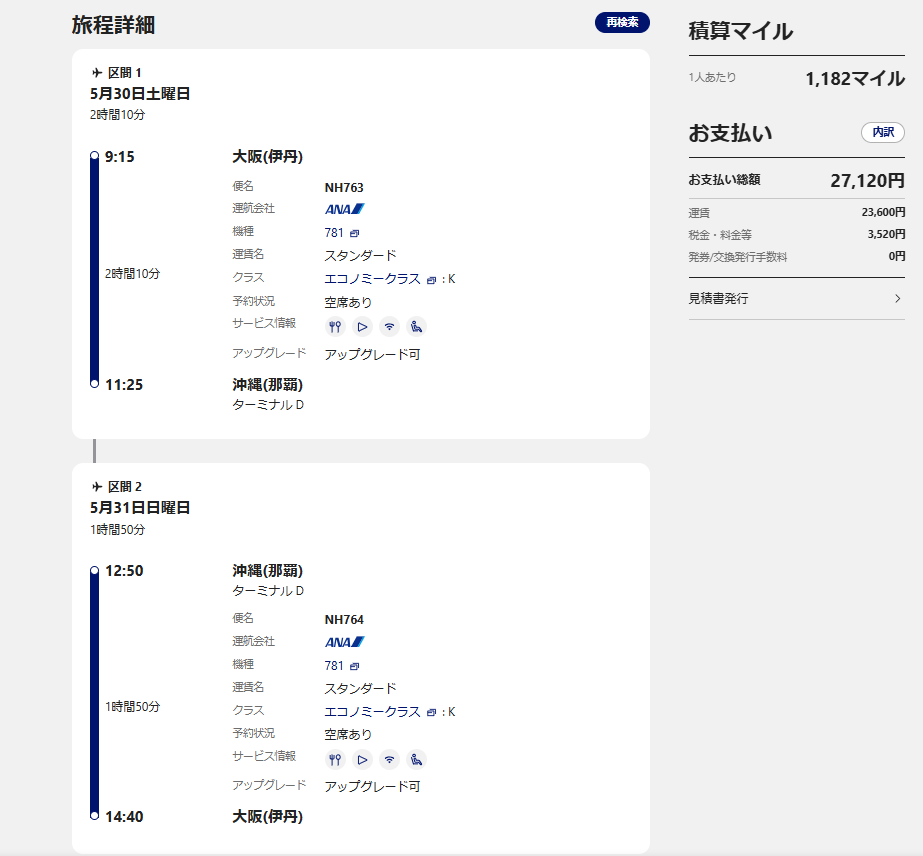Click the Wi-Fi service icon for NH763

tap(389, 326)
